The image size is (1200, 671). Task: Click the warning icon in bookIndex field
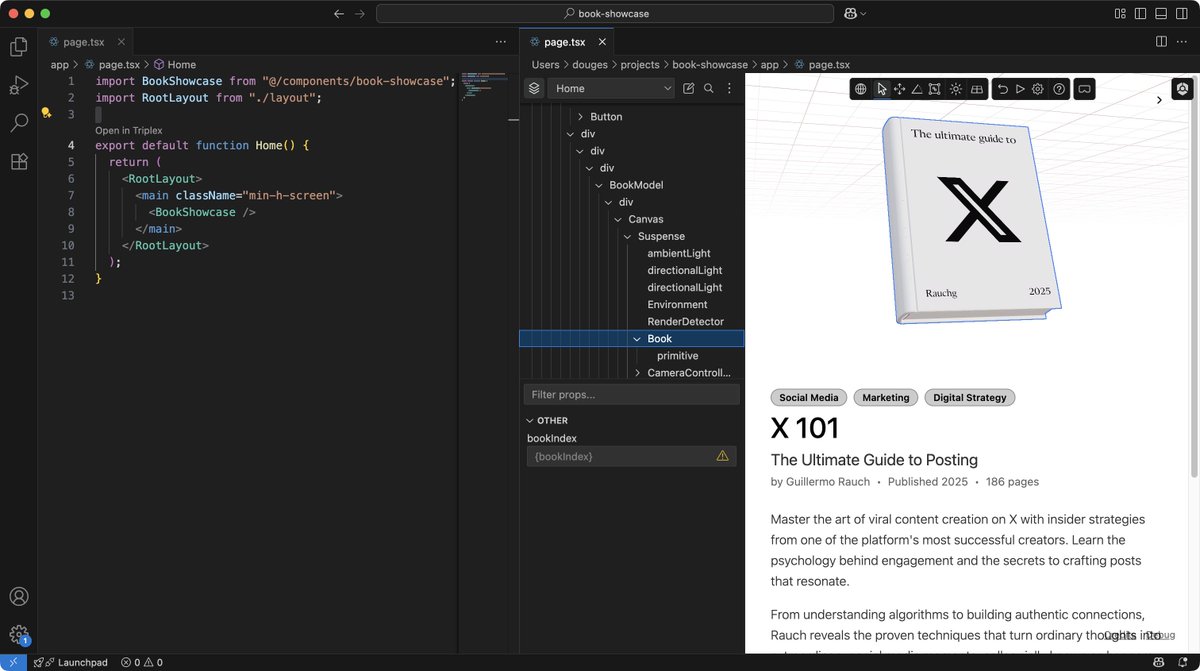(x=722, y=456)
